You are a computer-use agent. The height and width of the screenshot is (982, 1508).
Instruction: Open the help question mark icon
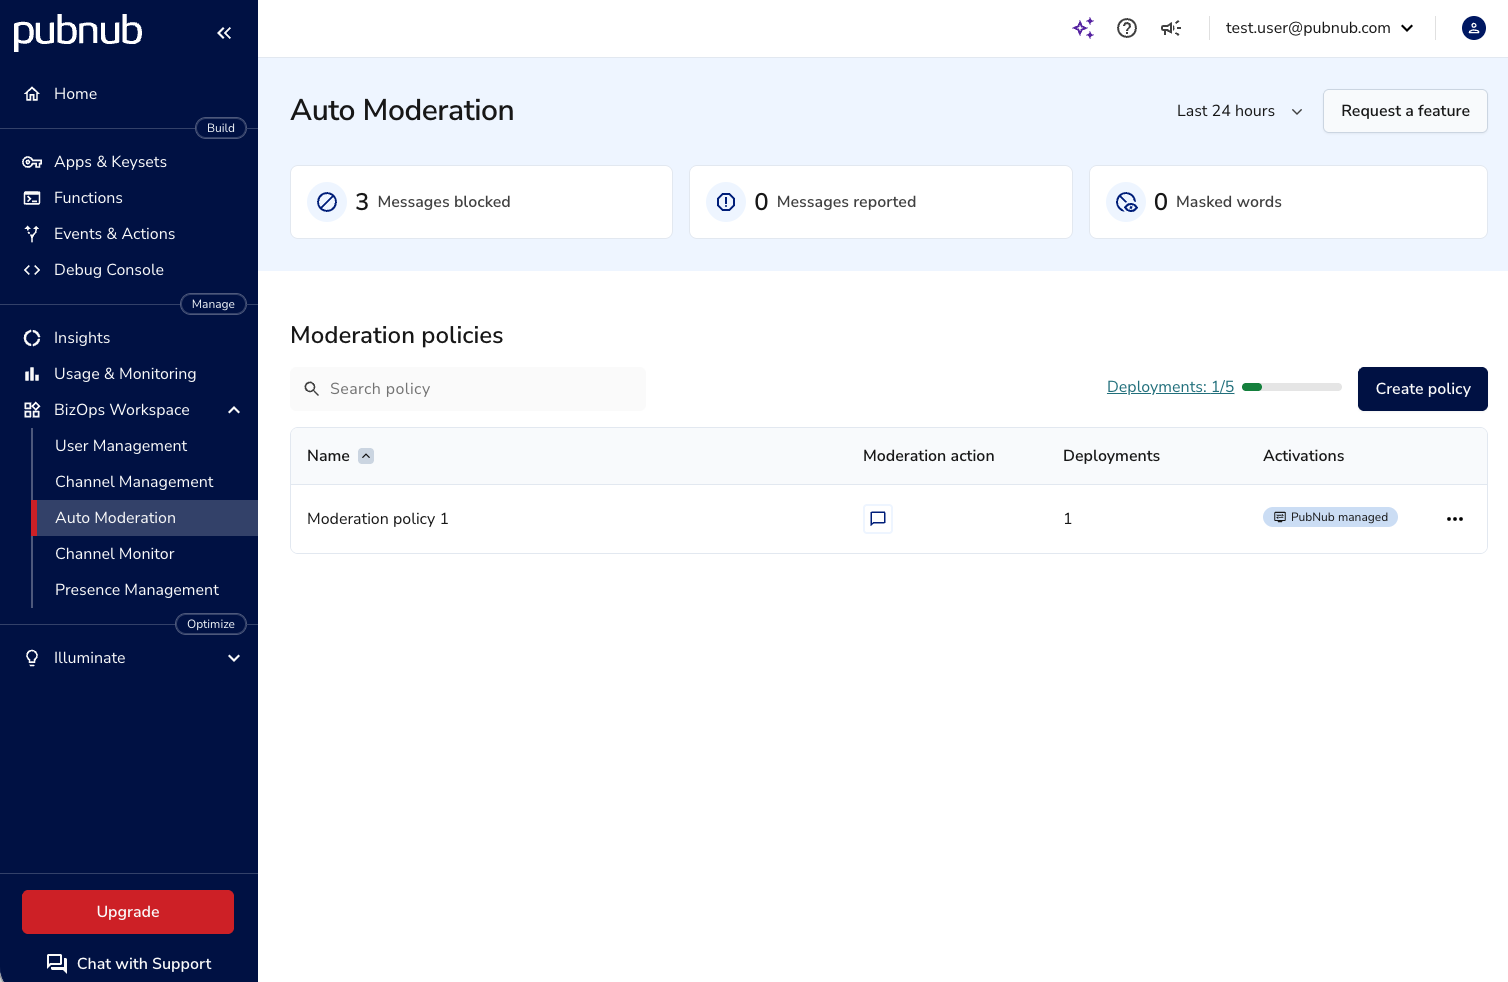point(1127,28)
